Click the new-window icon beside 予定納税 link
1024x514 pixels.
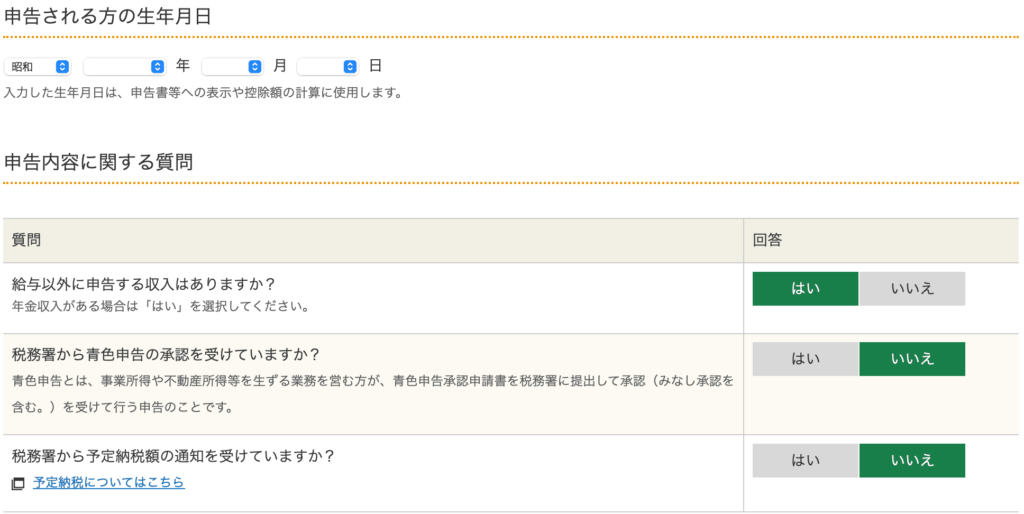pos(18,483)
